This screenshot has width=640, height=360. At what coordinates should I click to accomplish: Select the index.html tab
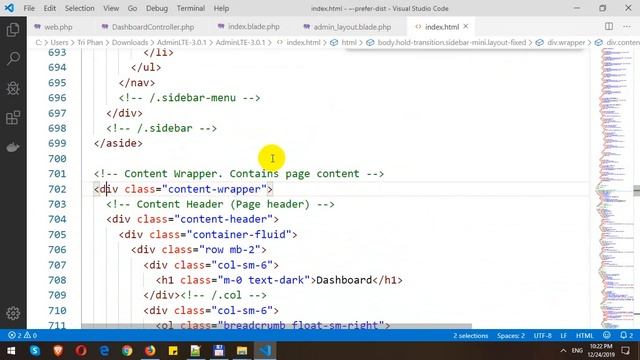[x=442, y=27]
